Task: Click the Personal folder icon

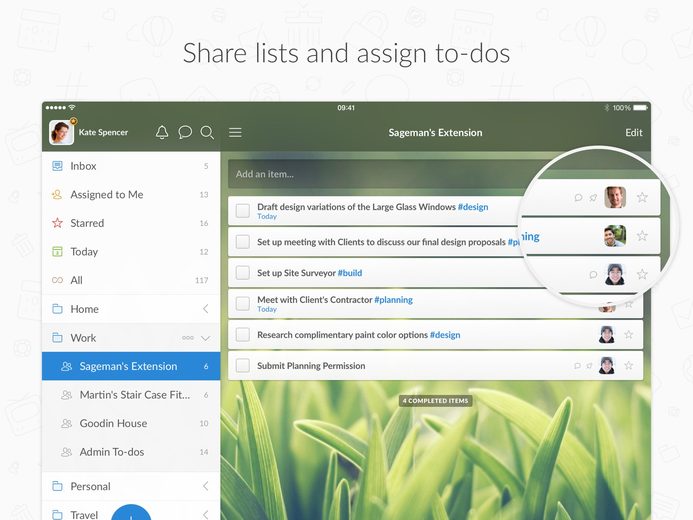Action: (x=57, y=486)
